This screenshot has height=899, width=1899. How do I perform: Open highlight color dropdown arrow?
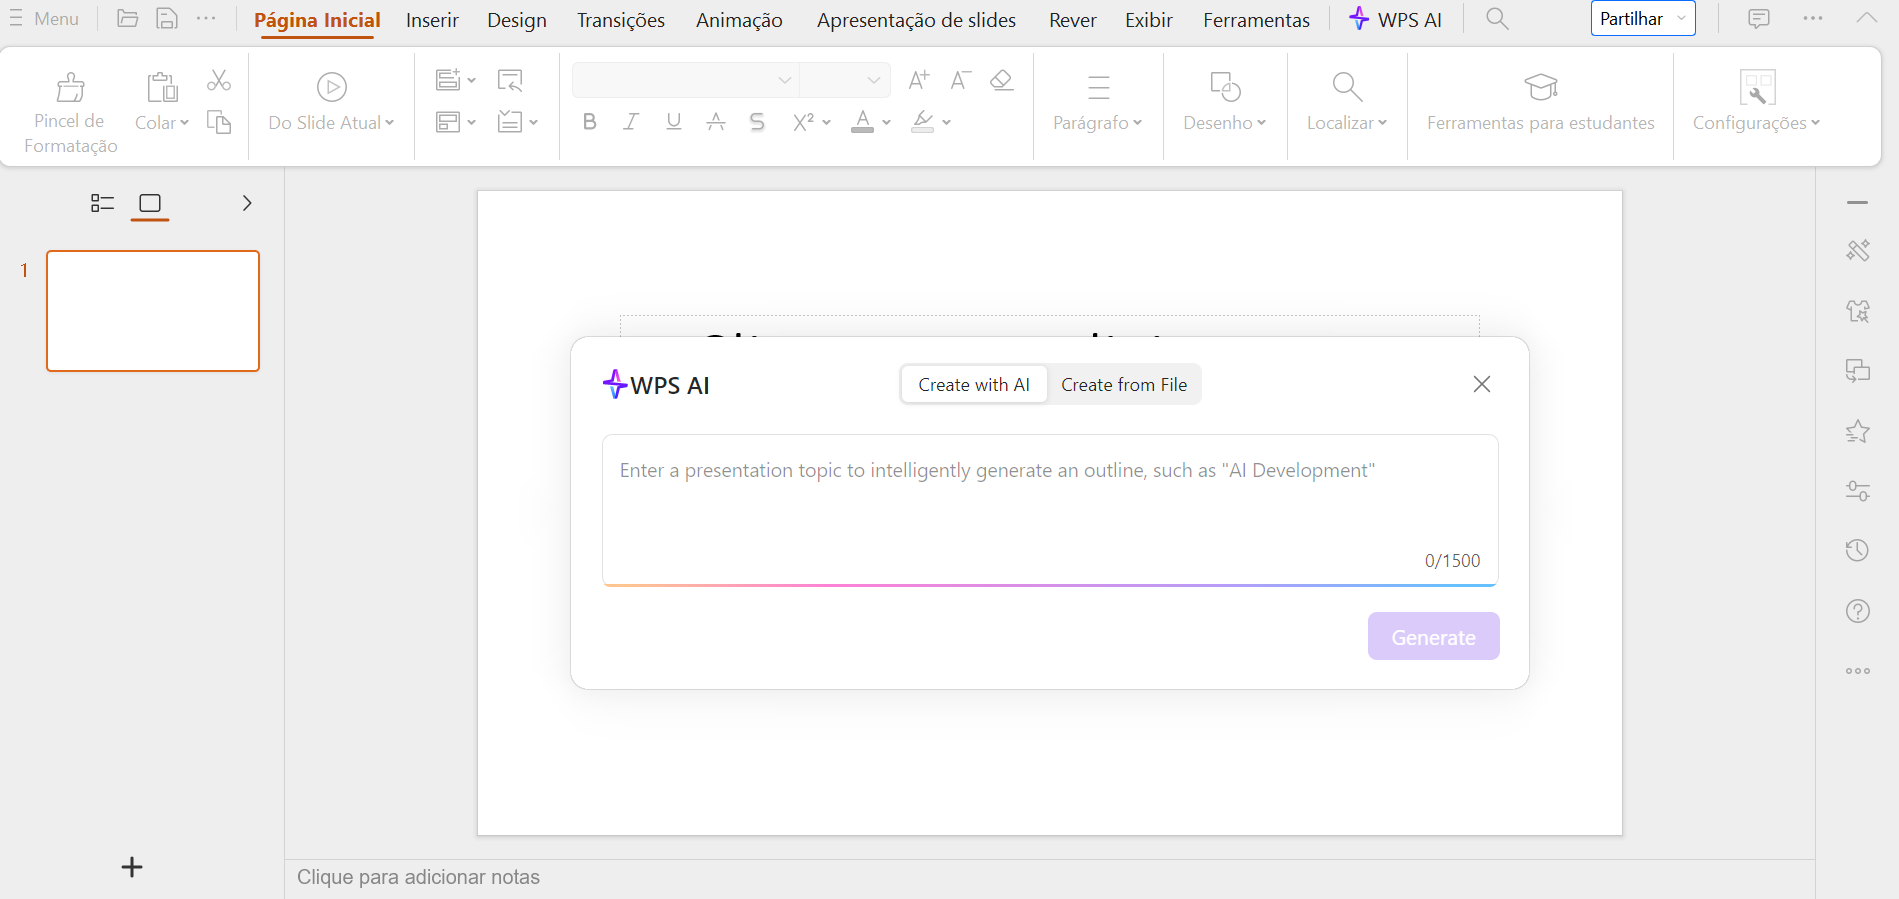point(946,122)
